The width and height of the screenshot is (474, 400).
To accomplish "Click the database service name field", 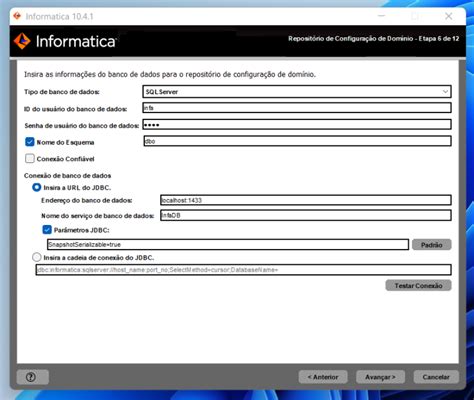I will click(x=306, y=215).
